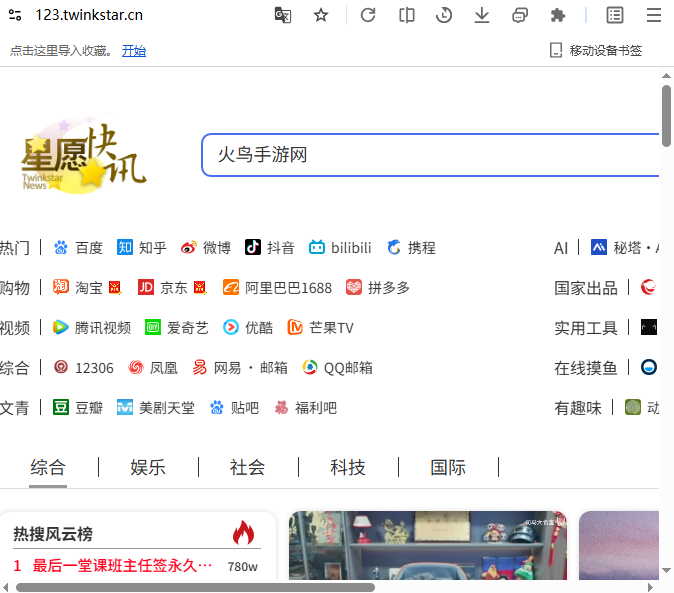674x593 pixels.
Task: Click the vertical scrollbar thumb
Action: tap(666, 116)
